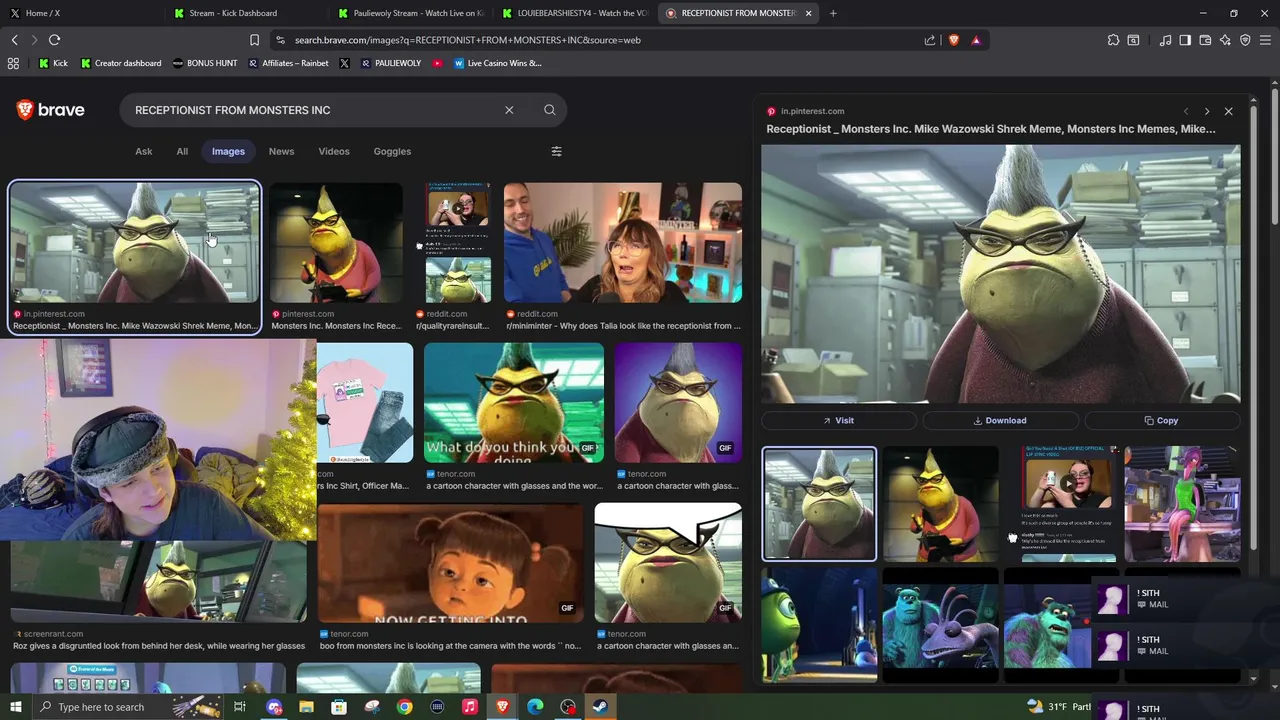Open image search filter options
The height and width of the screenshot is (720, 1280).
(557, 151)
